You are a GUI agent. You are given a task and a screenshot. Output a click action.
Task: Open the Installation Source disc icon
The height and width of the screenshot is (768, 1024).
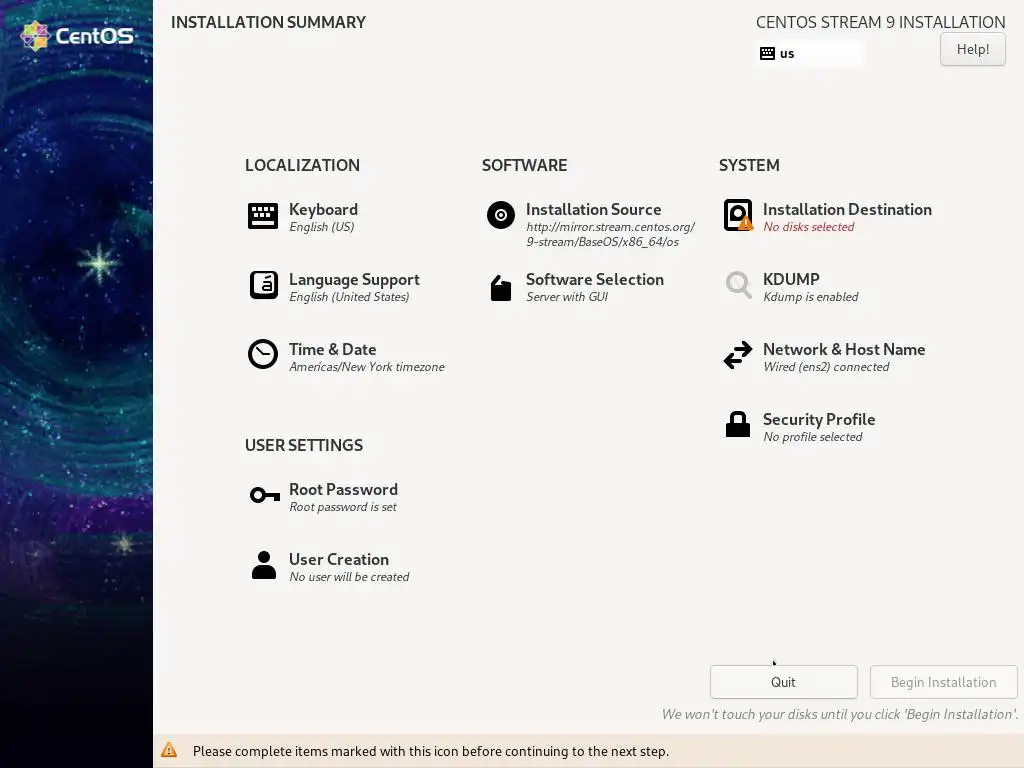click(501, 215)
